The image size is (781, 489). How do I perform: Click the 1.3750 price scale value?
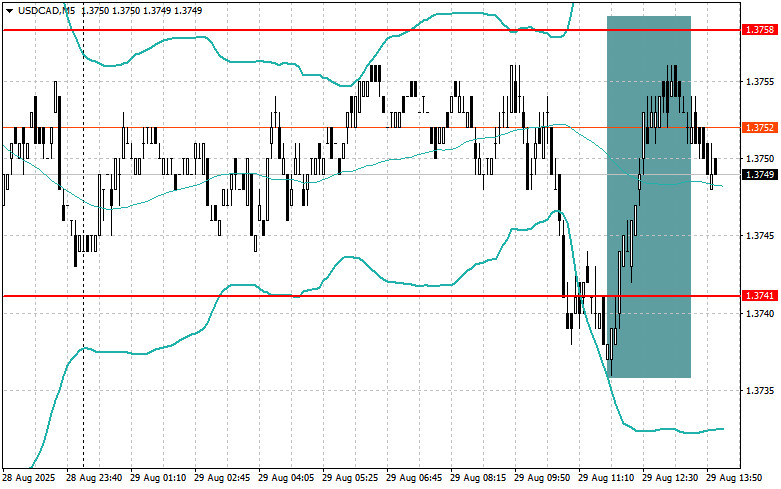(x=760, y=158)
